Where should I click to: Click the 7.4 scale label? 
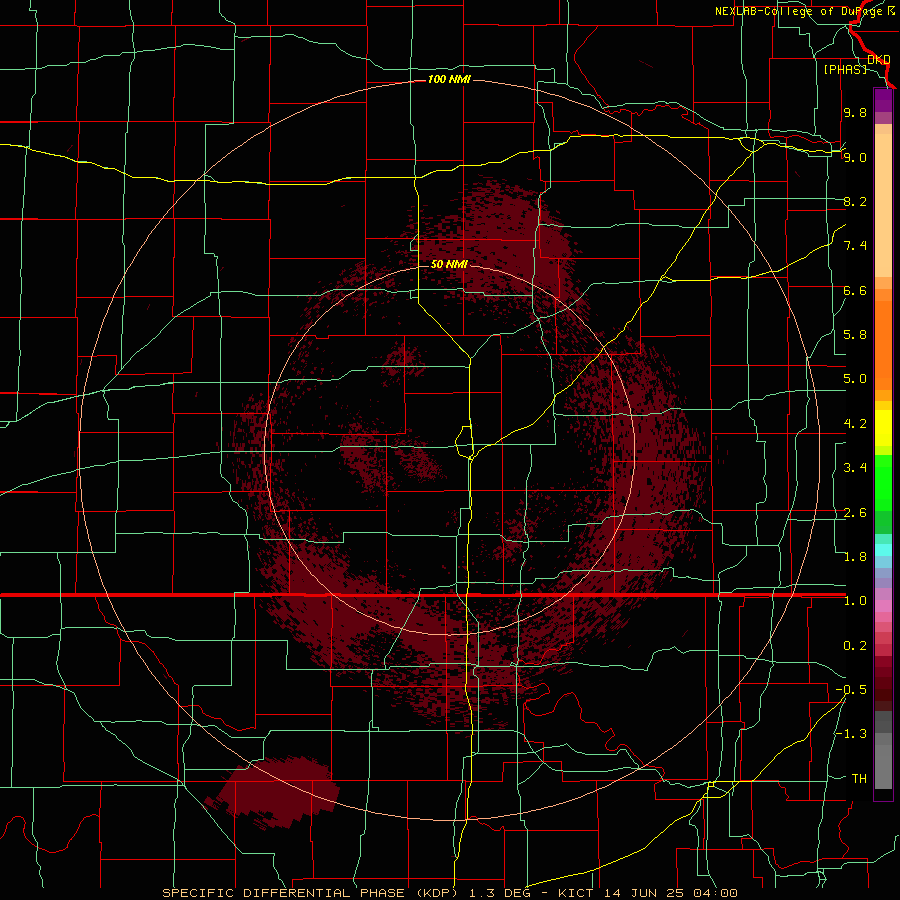coord(855,246)
